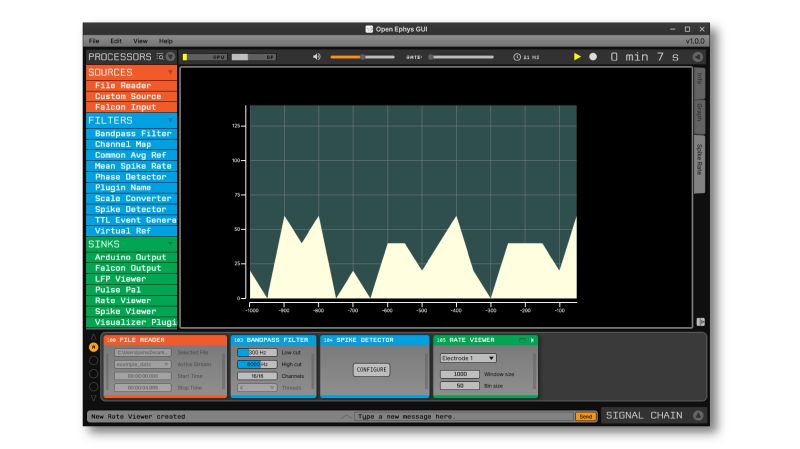Select Arduino Output in the Sinks list

(x=132, y=258)
